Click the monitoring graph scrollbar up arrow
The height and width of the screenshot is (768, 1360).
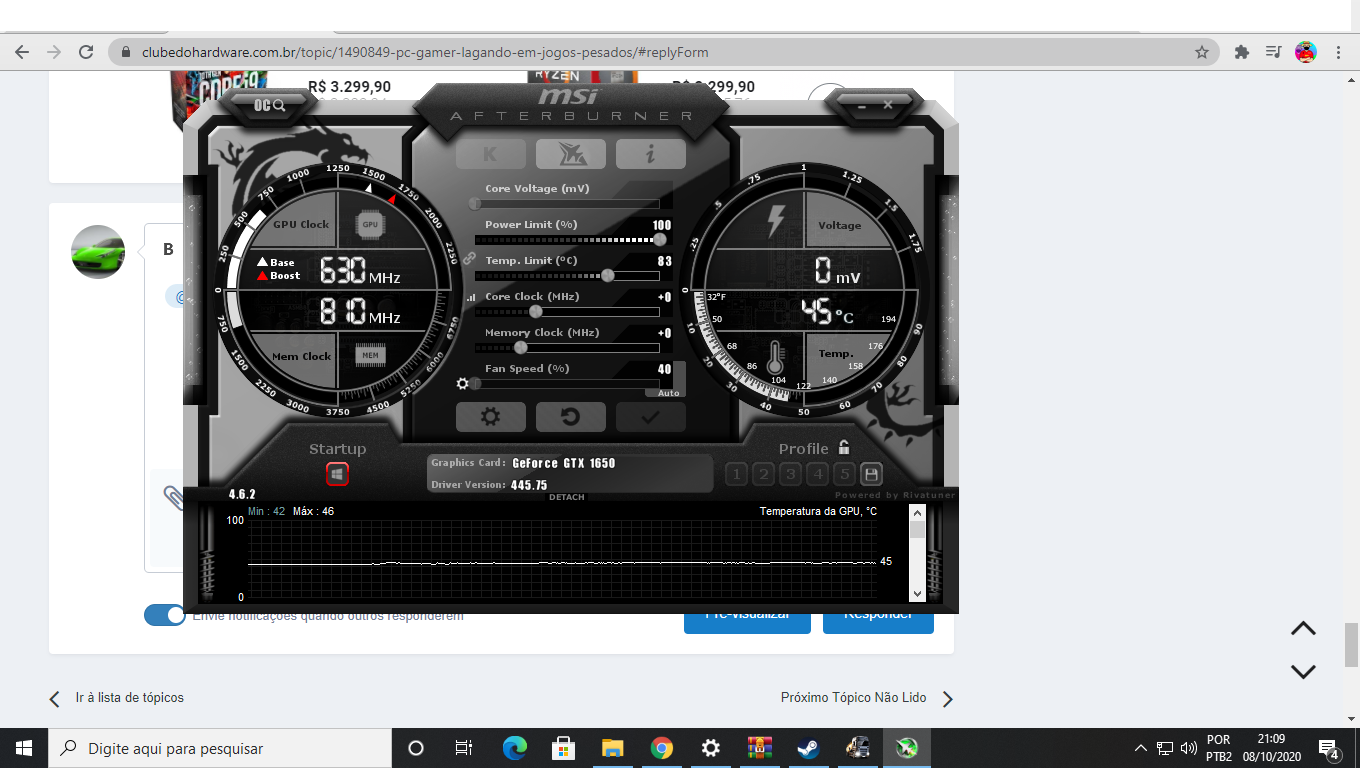[917, 513]
